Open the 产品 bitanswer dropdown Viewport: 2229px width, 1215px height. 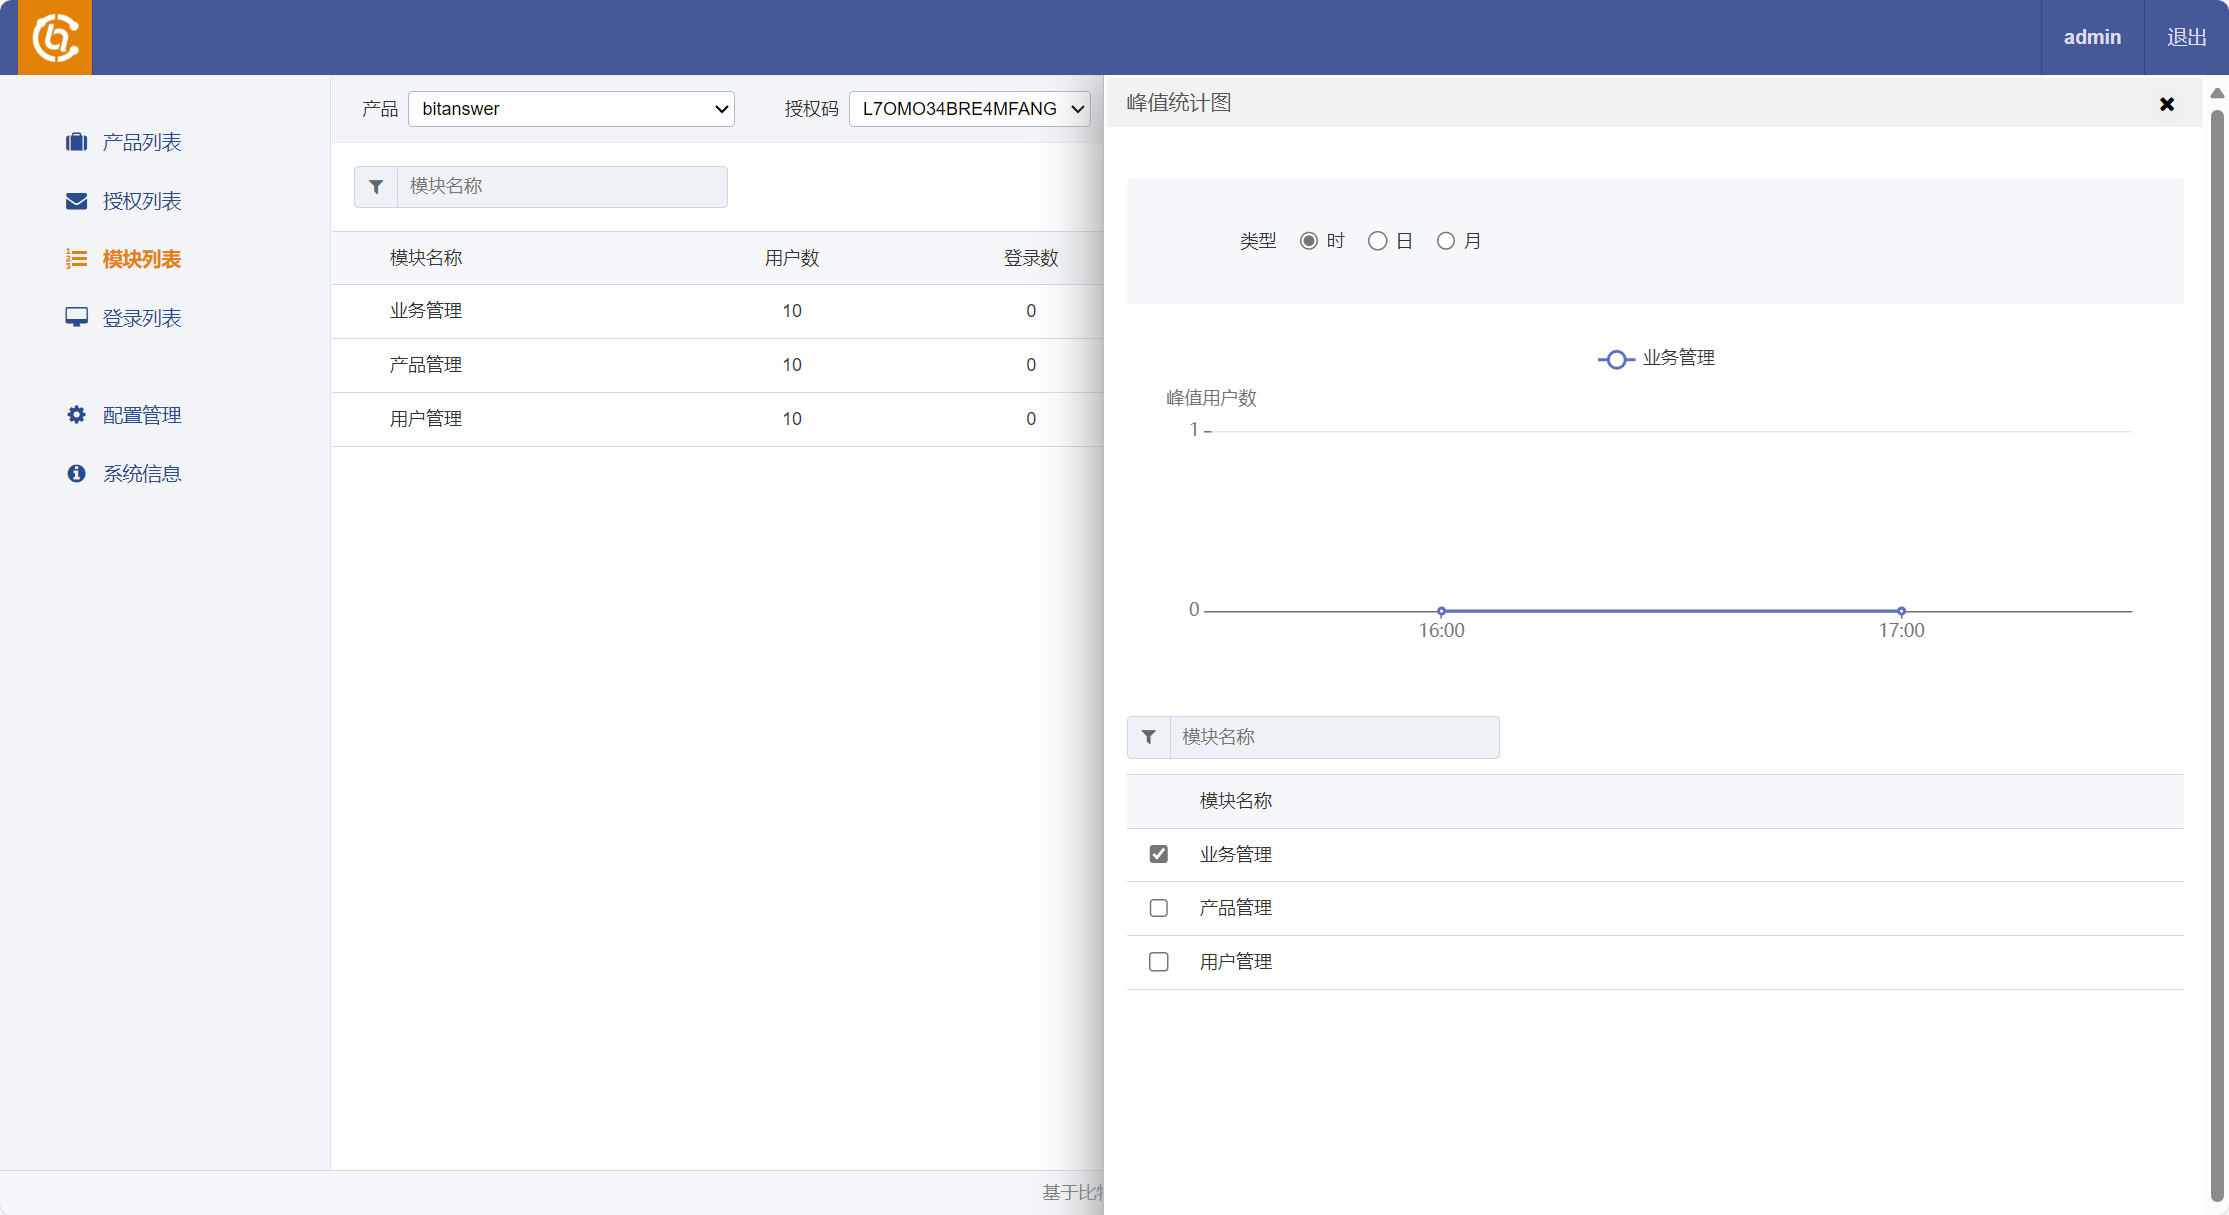(x=571, y=109)
